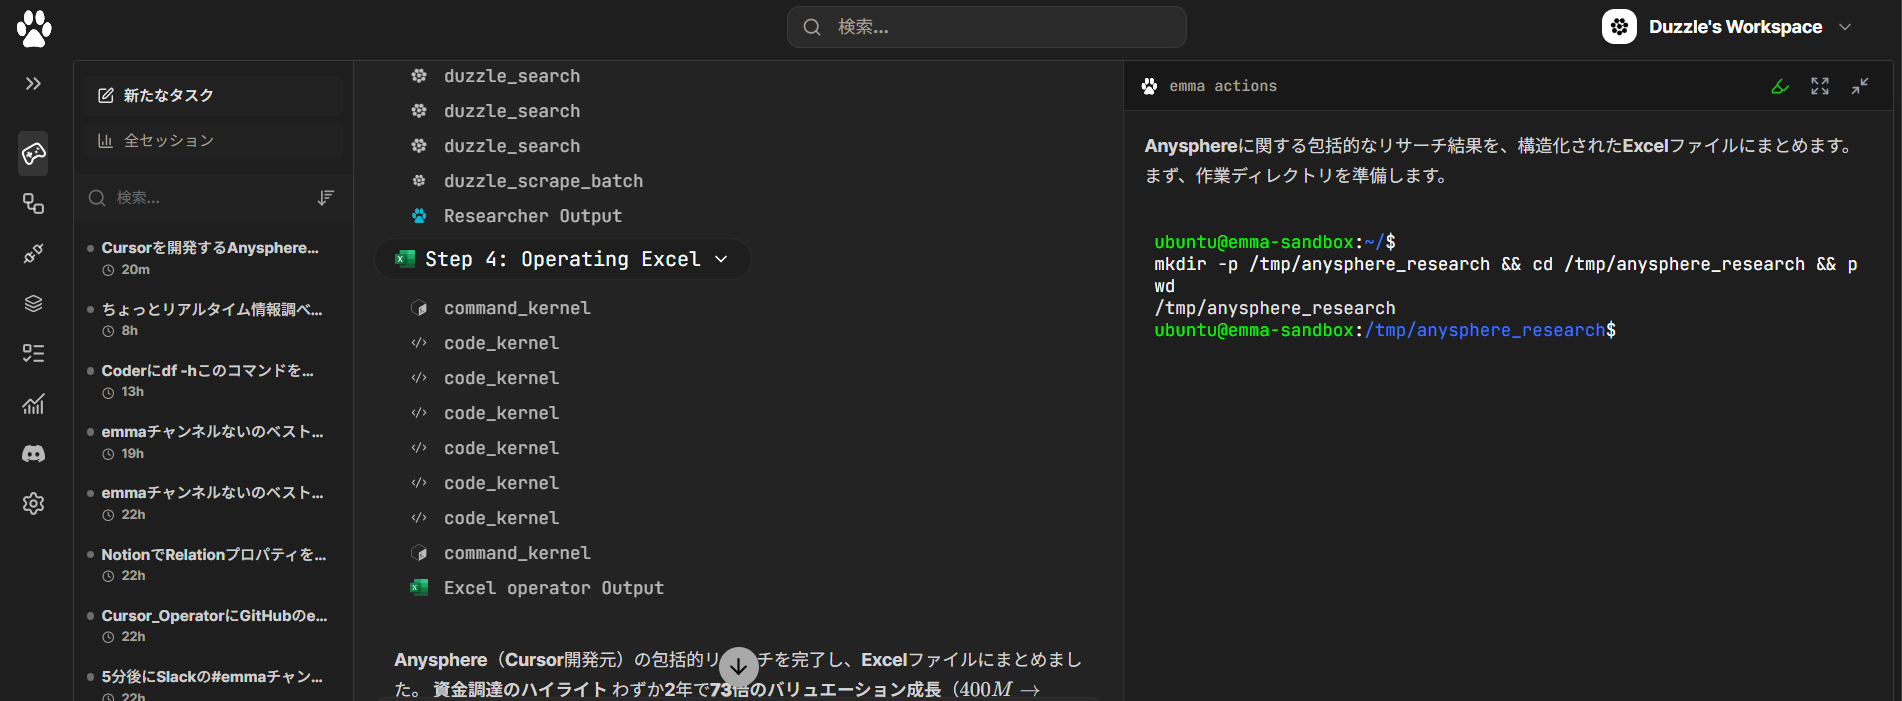Click the top search field

[986, 27]
